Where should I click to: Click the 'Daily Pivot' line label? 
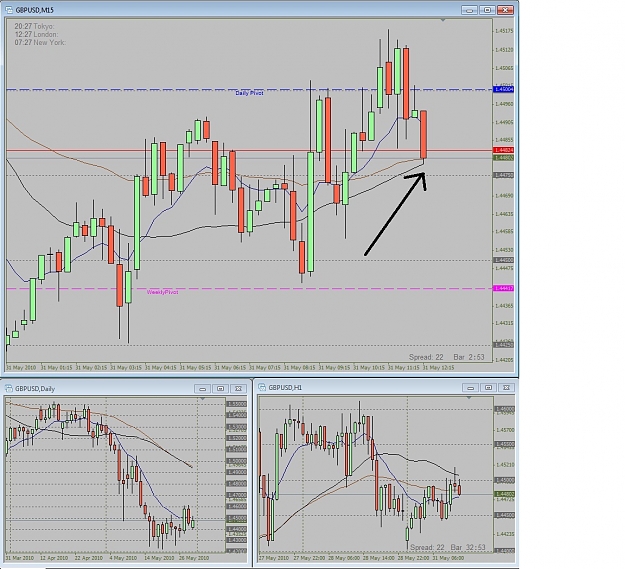coord(249,93)
